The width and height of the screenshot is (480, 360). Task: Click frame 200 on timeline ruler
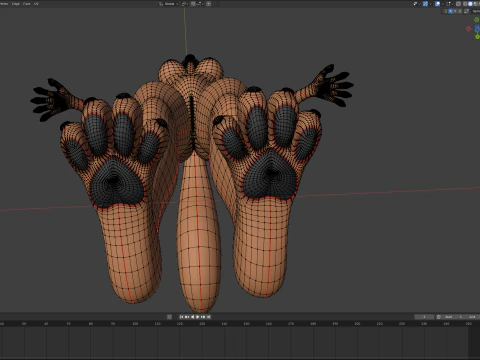pyautogui.click(x=357, y=324)
